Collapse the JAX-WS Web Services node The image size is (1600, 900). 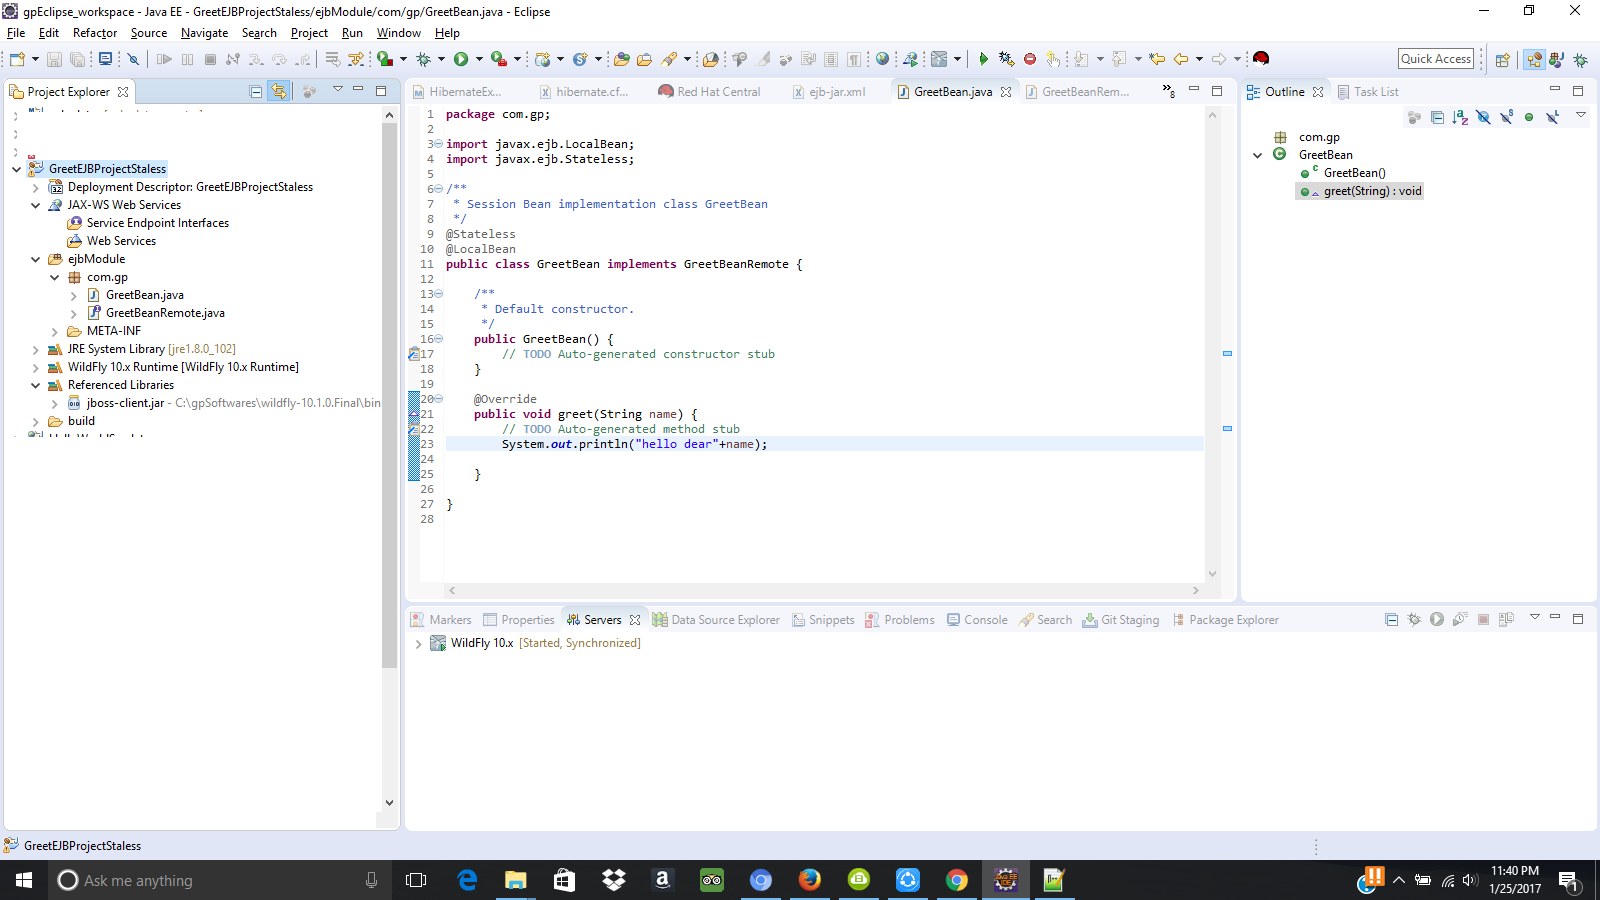coord(36,204)
